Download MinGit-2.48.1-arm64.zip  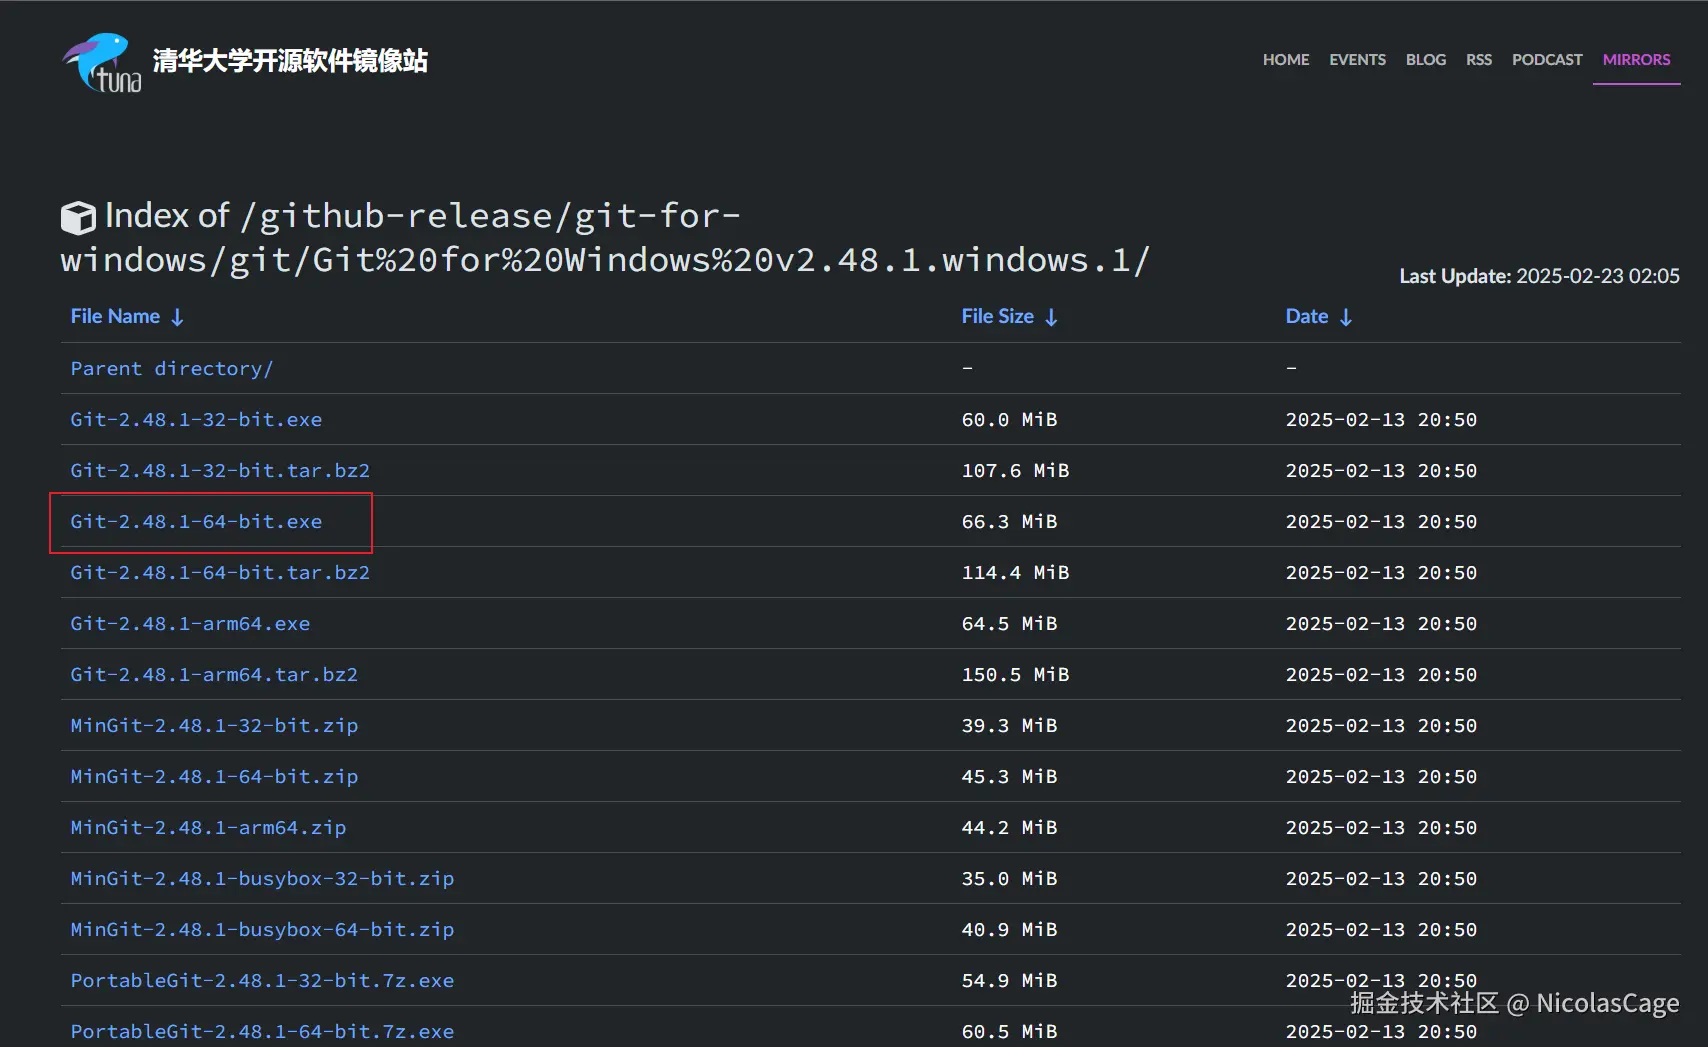point(208,828)
